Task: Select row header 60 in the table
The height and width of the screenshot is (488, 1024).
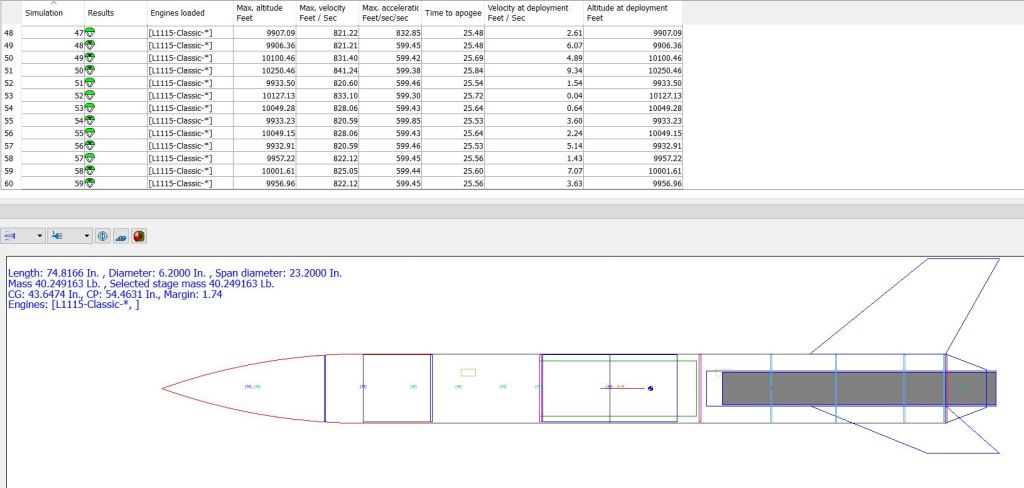Action: point(10,184)
